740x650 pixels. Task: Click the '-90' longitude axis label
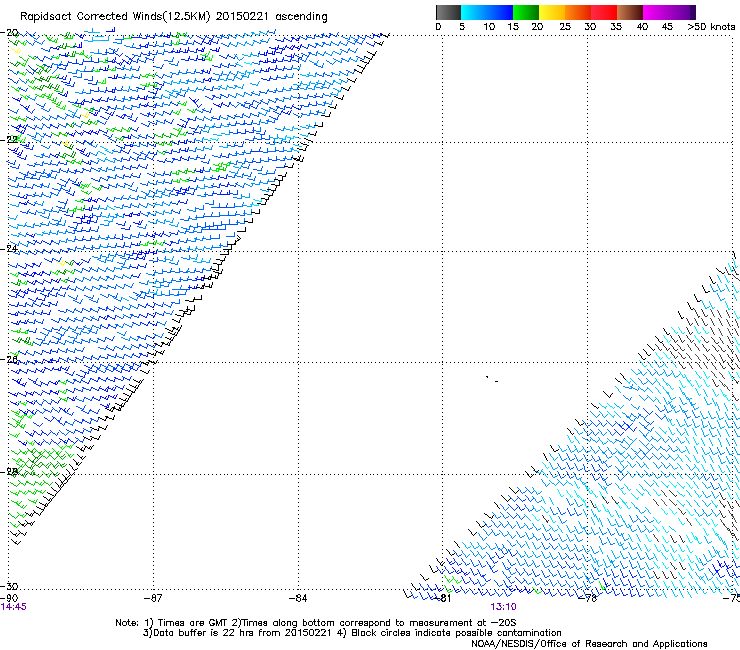[9, 598]
